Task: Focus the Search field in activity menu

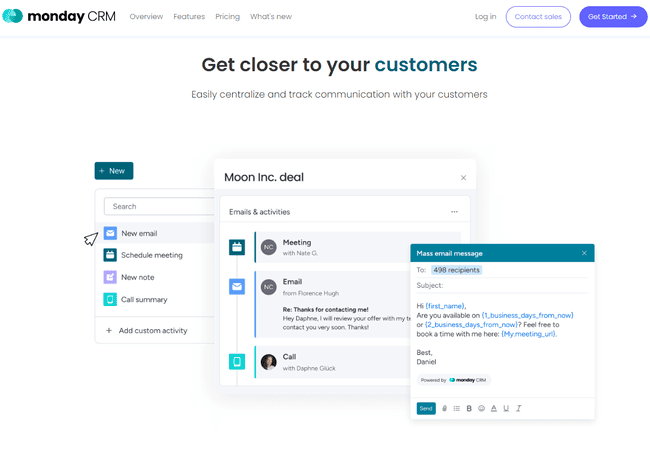Action: 159,206
